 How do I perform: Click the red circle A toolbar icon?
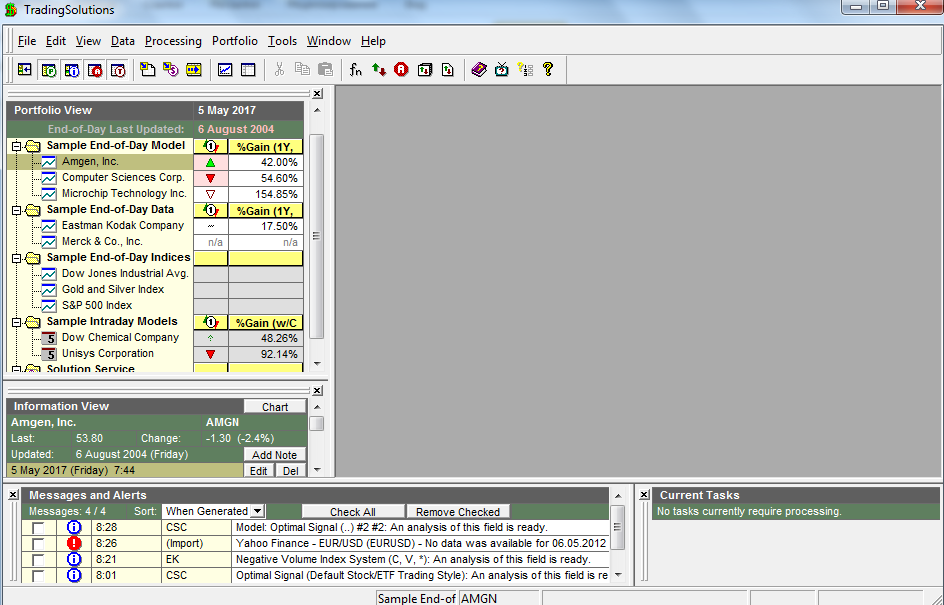pyautogui.click(x=401, y=70)
